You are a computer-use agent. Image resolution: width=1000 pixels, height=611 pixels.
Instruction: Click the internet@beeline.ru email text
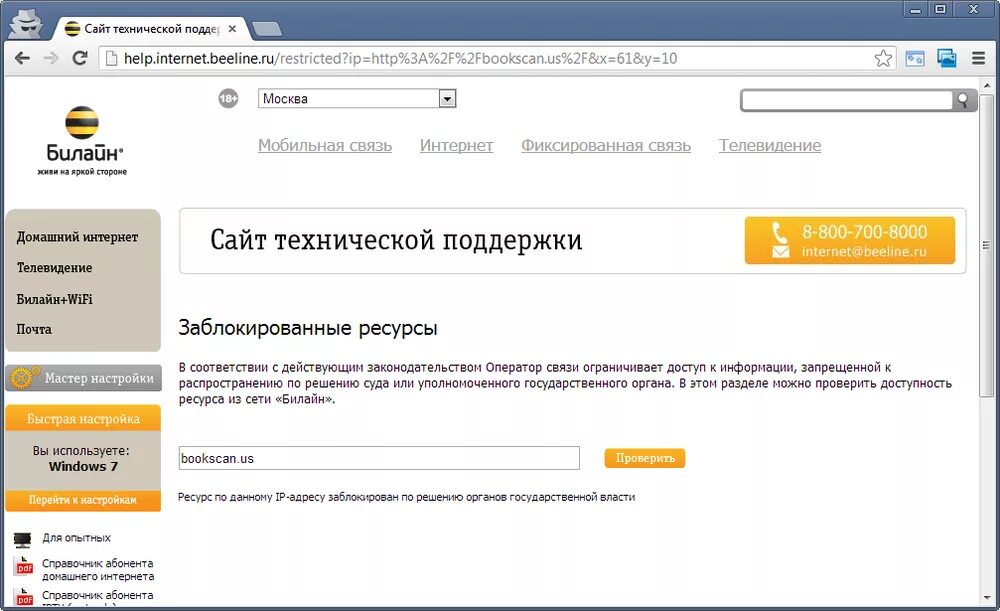tap(864, 251)
